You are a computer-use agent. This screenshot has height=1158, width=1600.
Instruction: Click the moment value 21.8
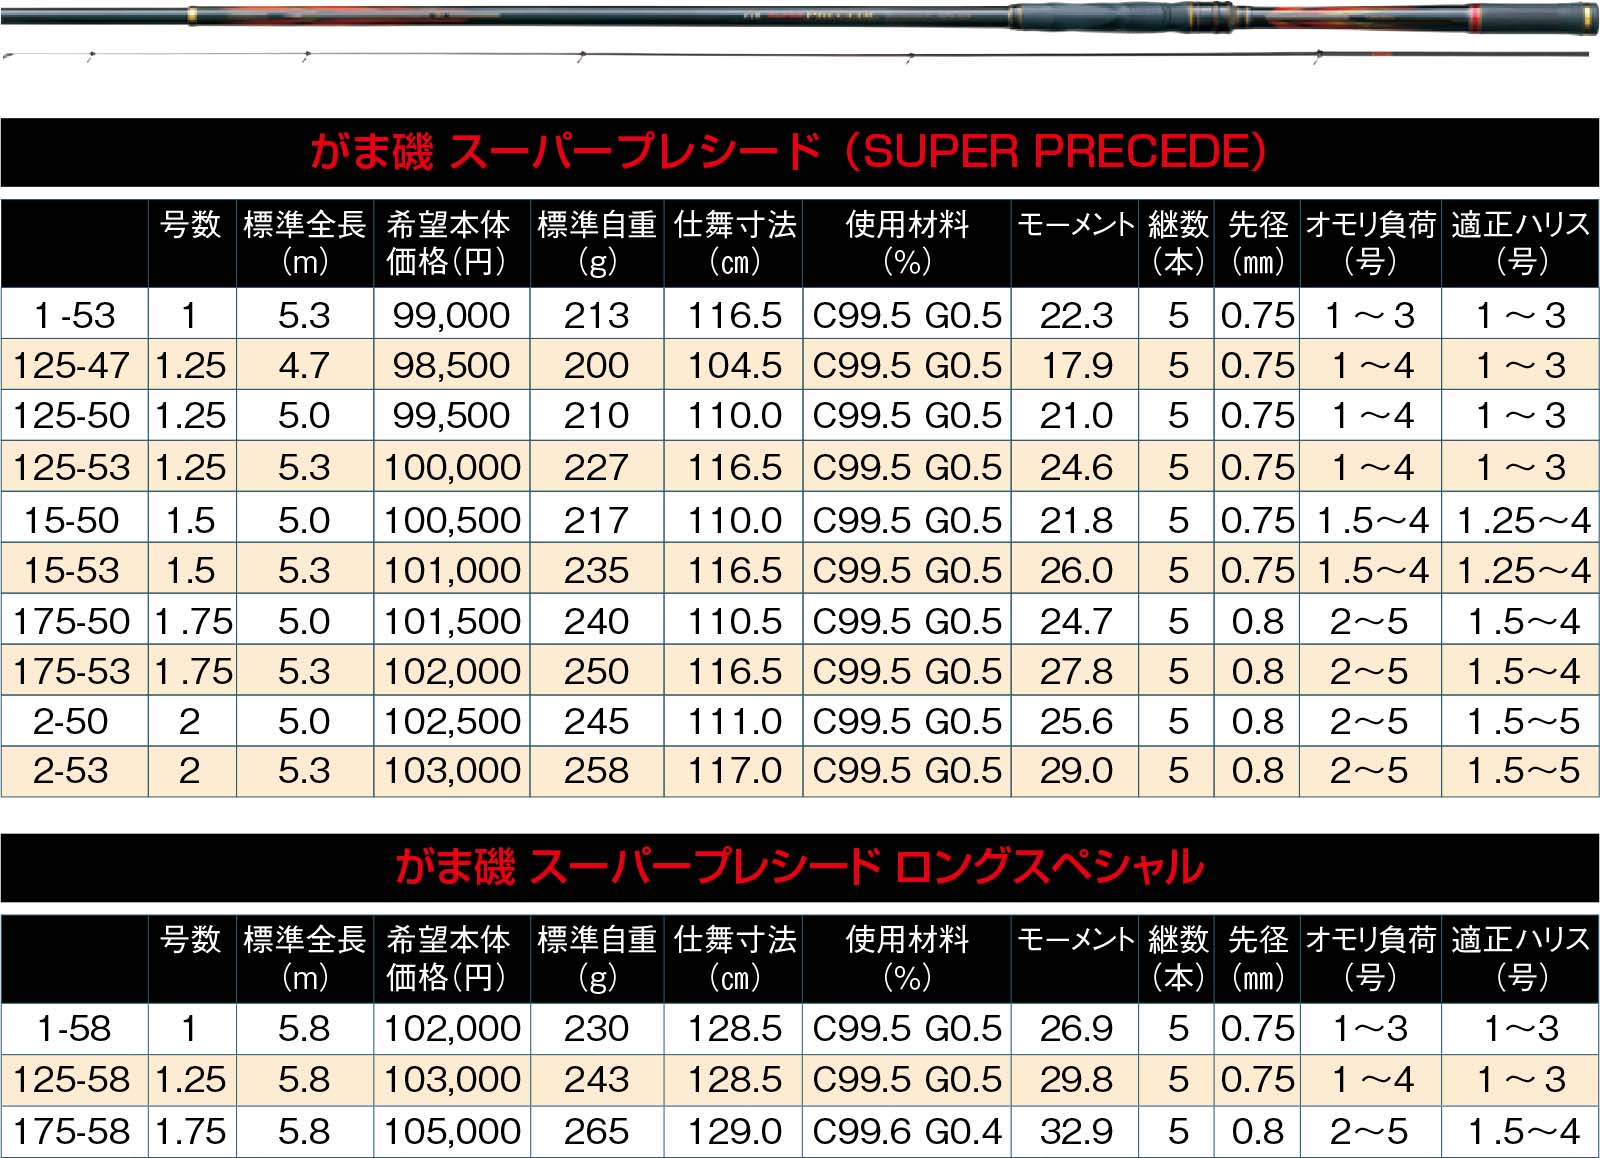(x=1076, y=520)
